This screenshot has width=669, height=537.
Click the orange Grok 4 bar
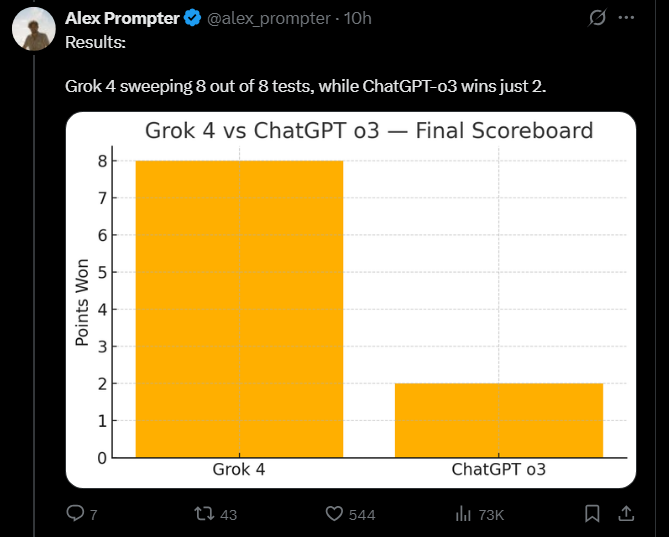tap(239, 309)
